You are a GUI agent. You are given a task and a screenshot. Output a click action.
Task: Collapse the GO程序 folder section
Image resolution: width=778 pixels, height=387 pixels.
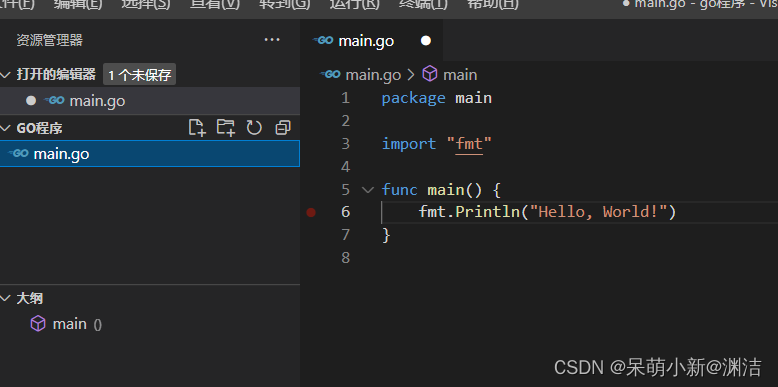5,129
